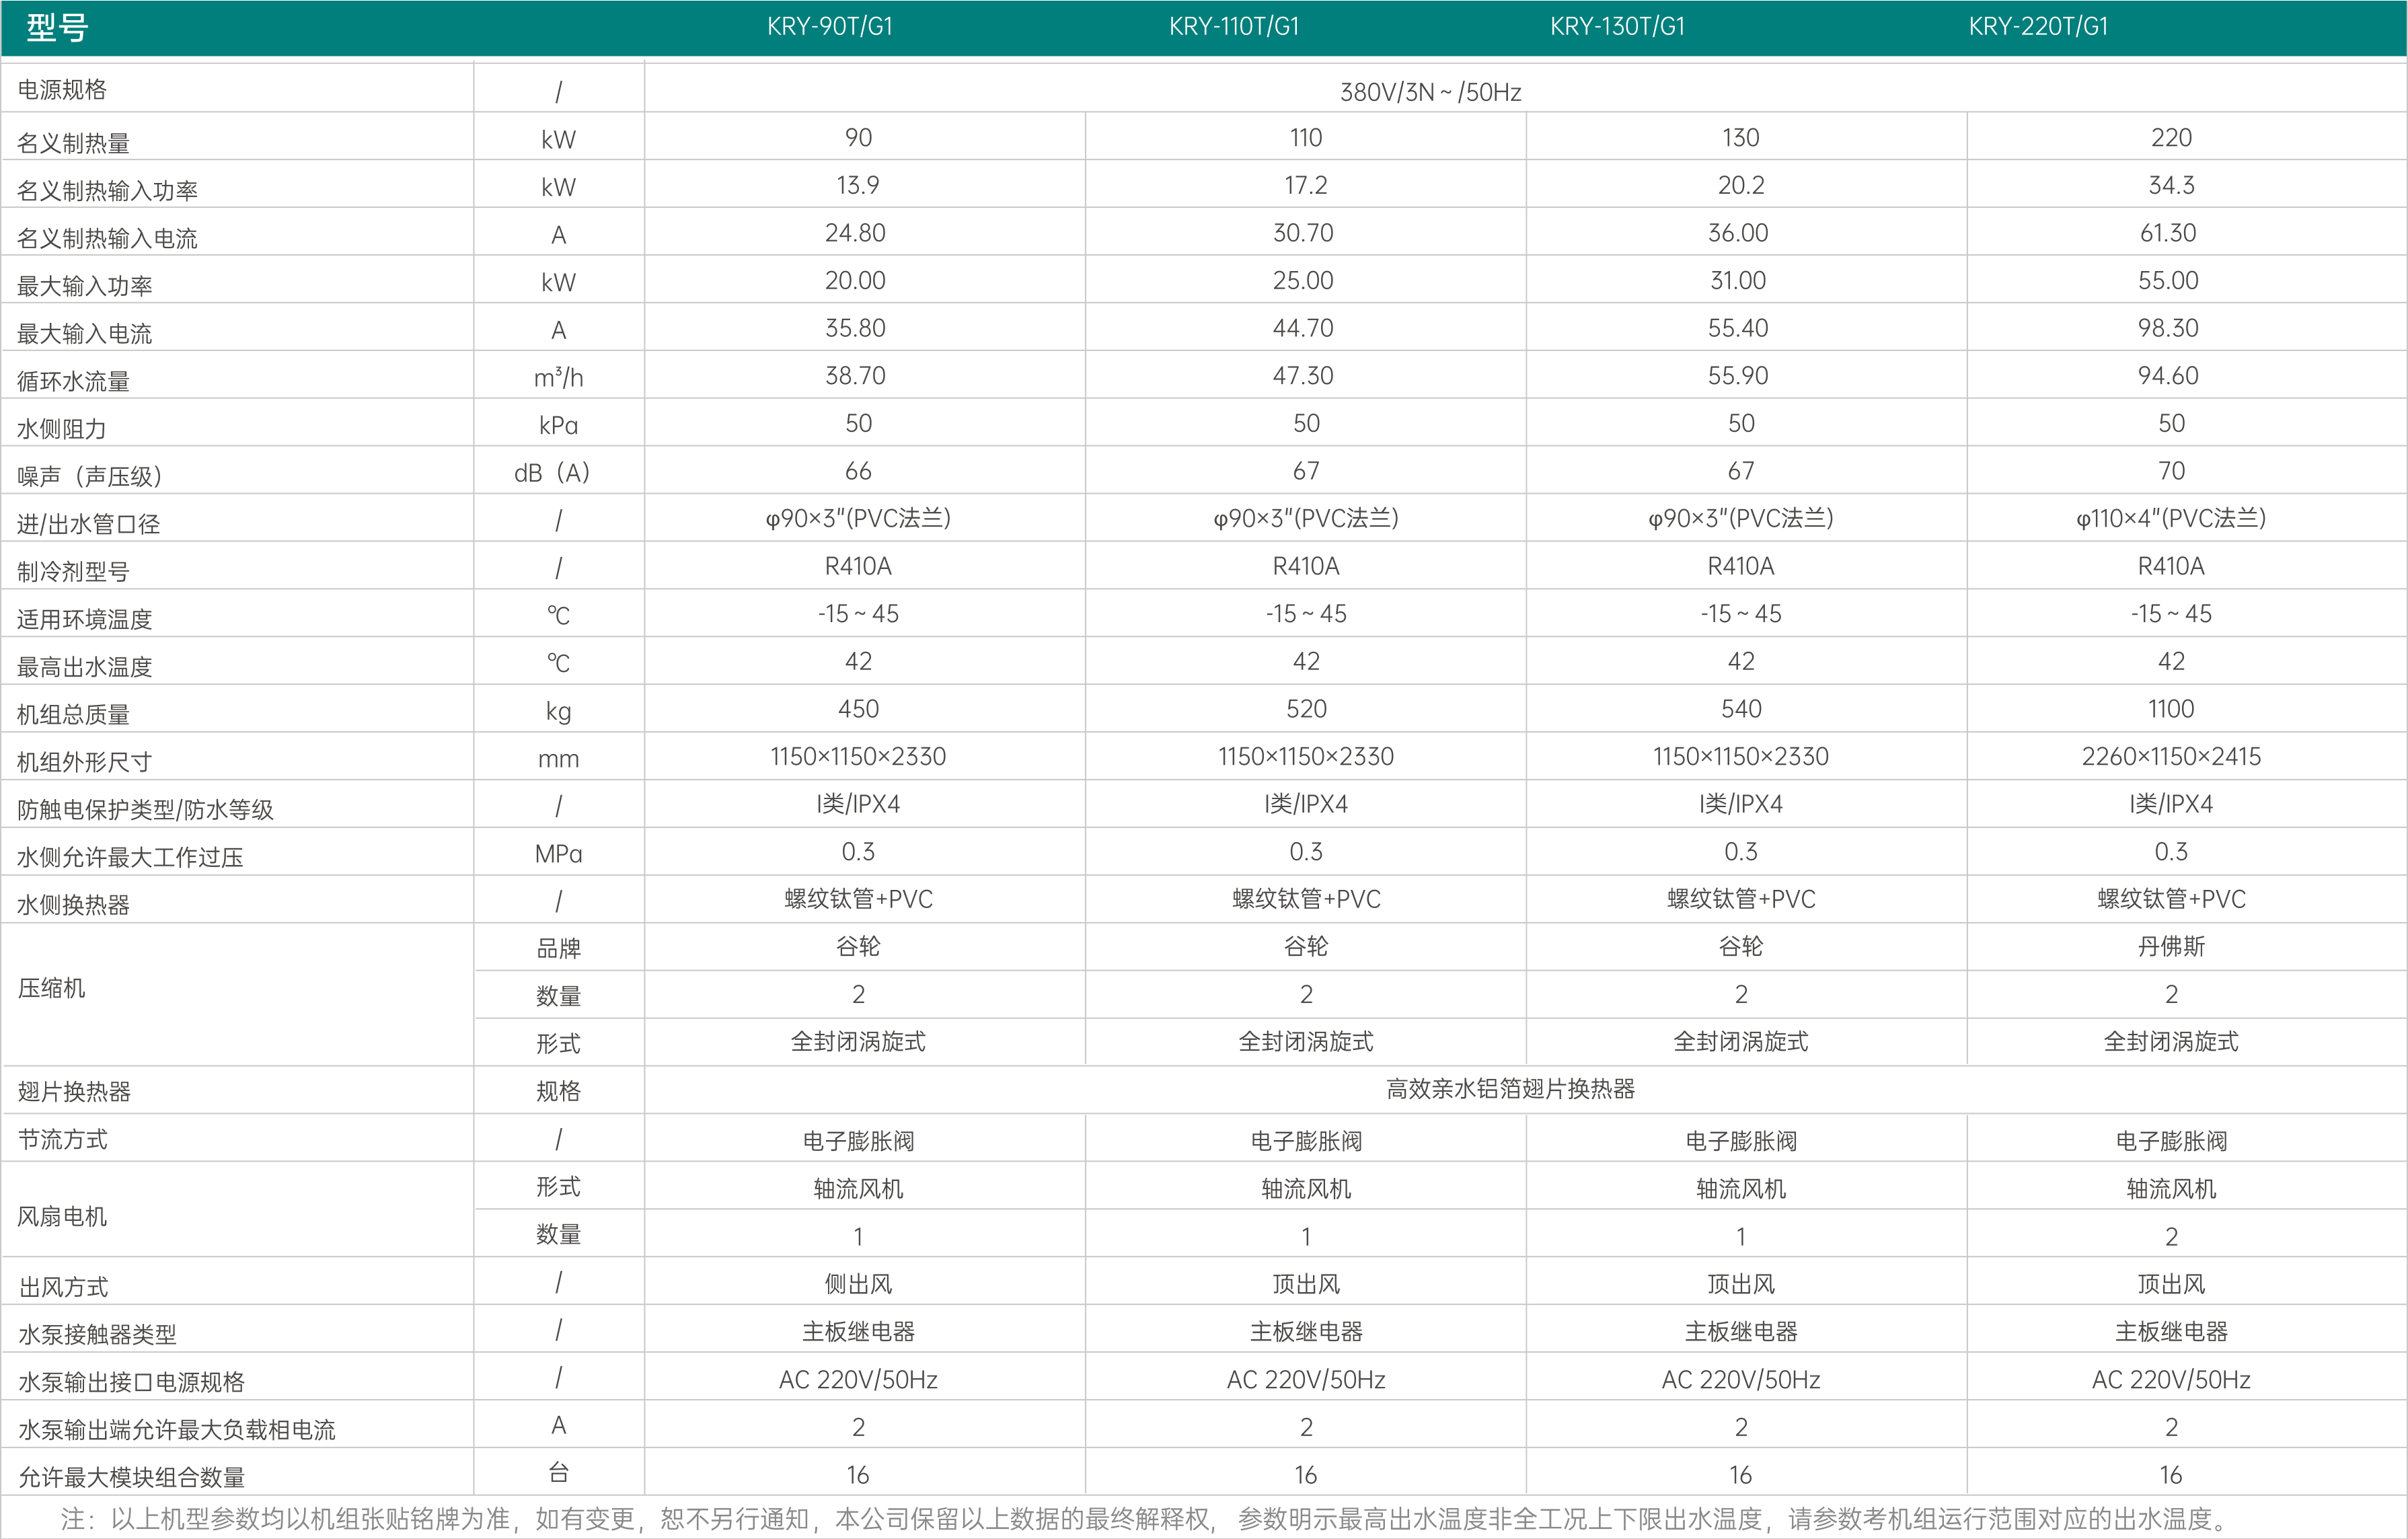Click the KRY-130T/G1 column header
This screenshot has height=1539, width=2408.
(1617, 27)
